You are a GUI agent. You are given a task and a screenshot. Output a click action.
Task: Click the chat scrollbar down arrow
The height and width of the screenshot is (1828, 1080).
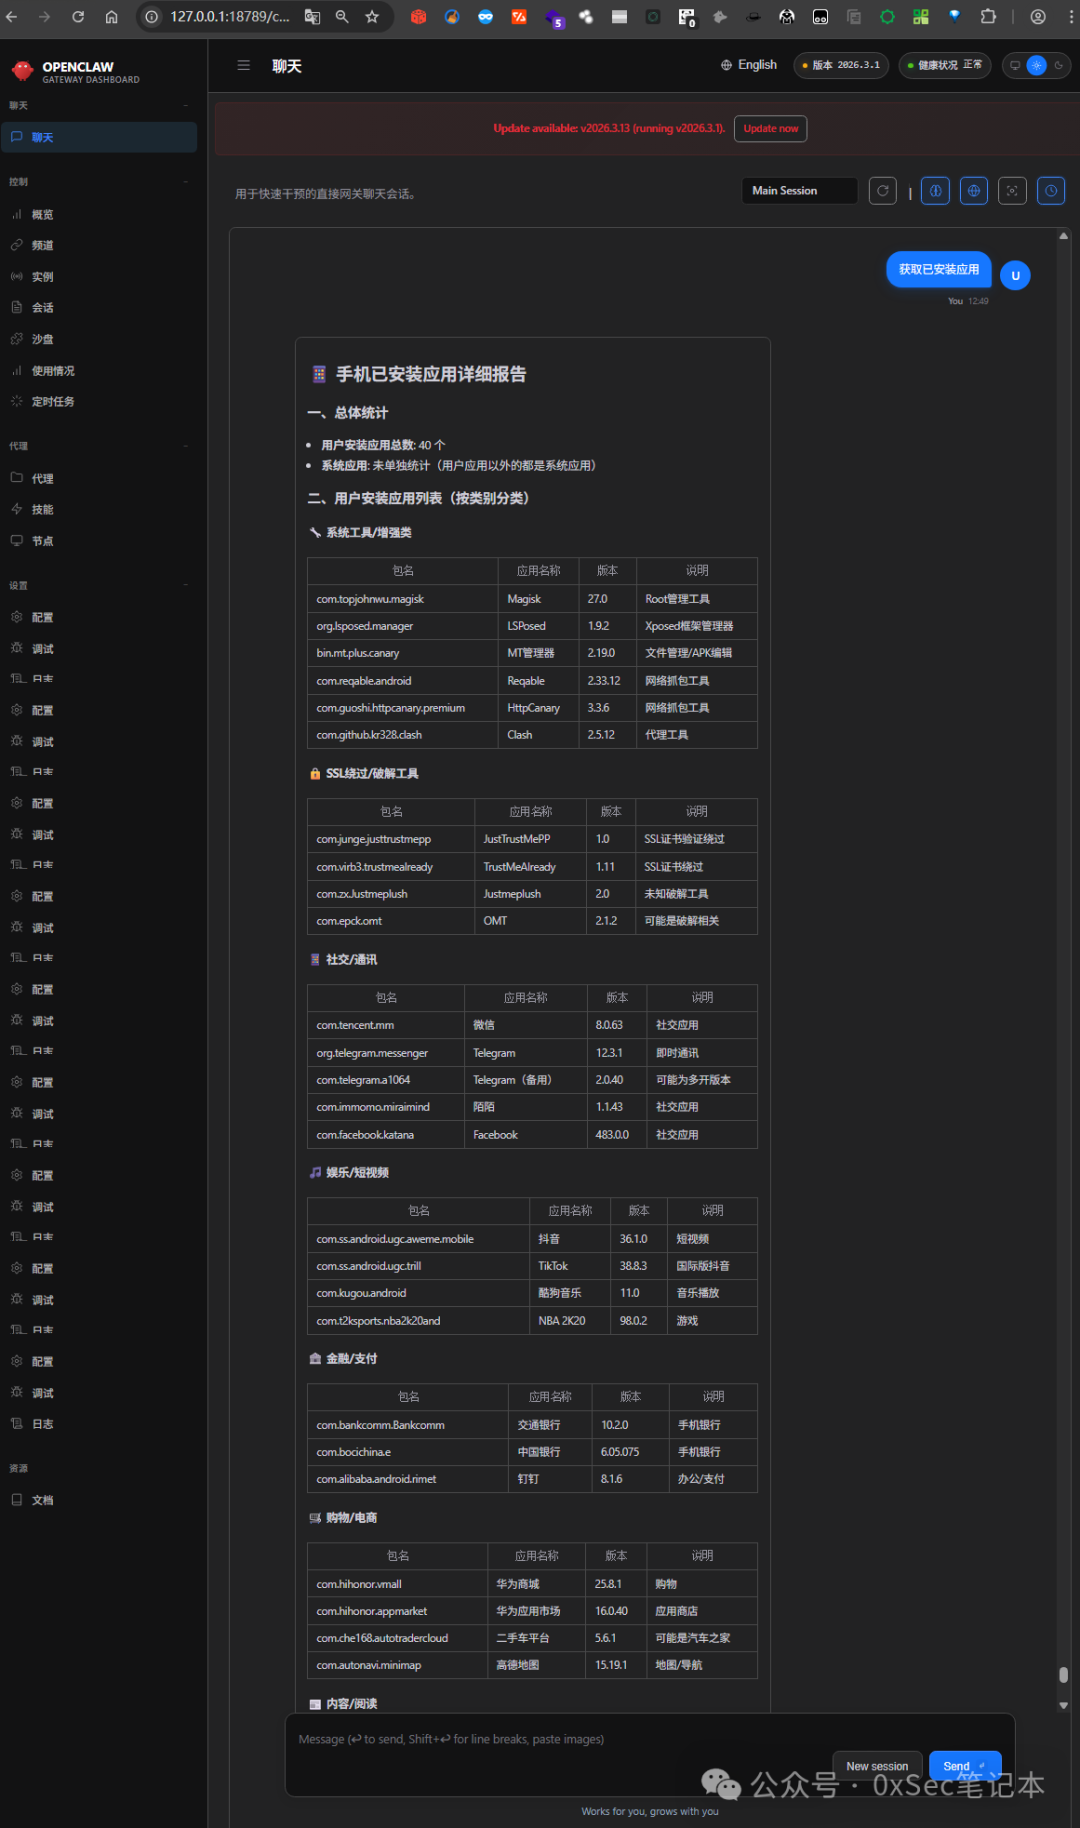(x=1064, y=1705)
